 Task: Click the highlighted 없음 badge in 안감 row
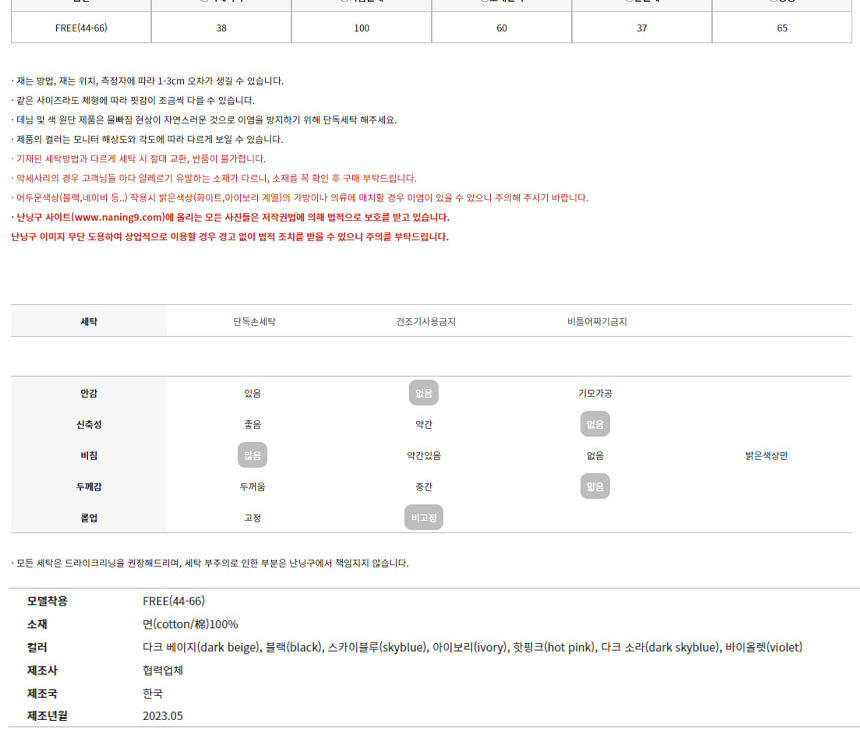[x=423, y=394]
